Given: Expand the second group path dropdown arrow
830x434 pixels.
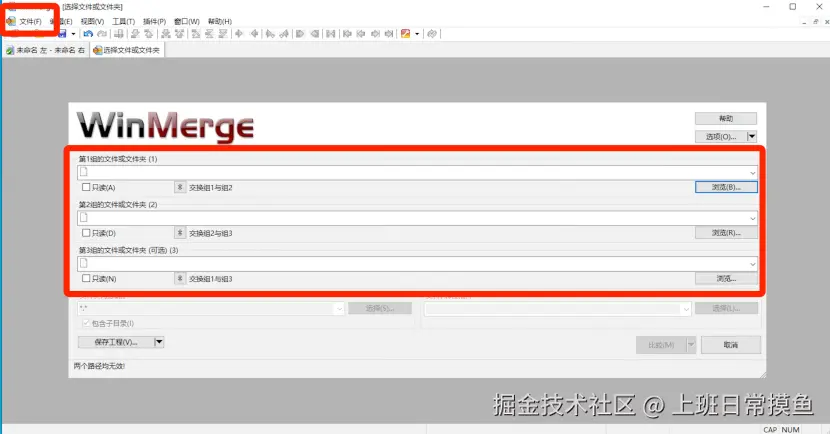Looking at the screenshot, I should coord(752,219).
